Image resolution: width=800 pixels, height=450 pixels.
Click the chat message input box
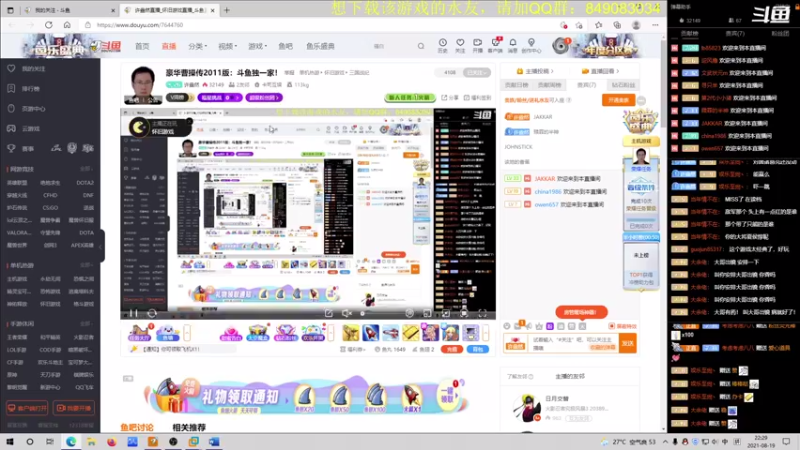(x=574, y=343)
